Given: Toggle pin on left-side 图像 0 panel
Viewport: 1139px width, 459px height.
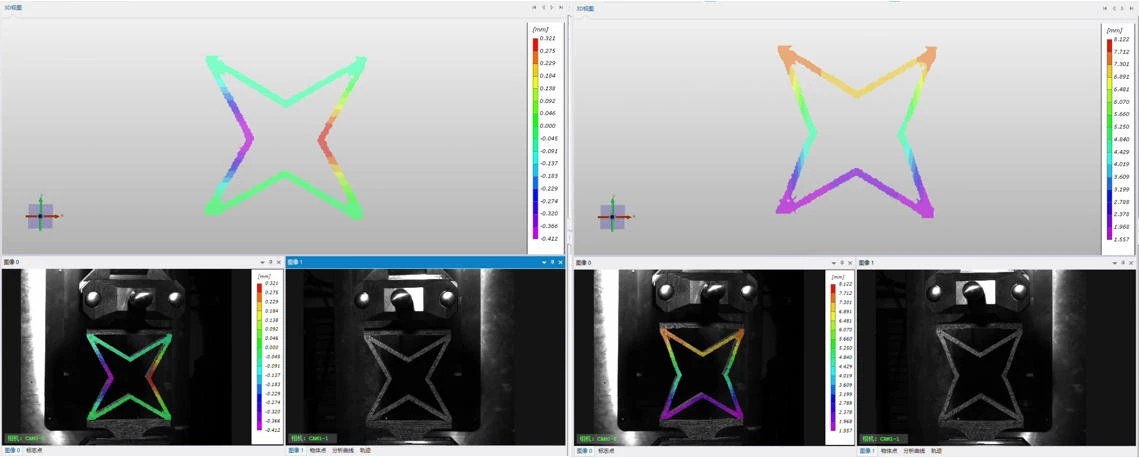Looking at the screenshot, I should (x=270, y=263).
